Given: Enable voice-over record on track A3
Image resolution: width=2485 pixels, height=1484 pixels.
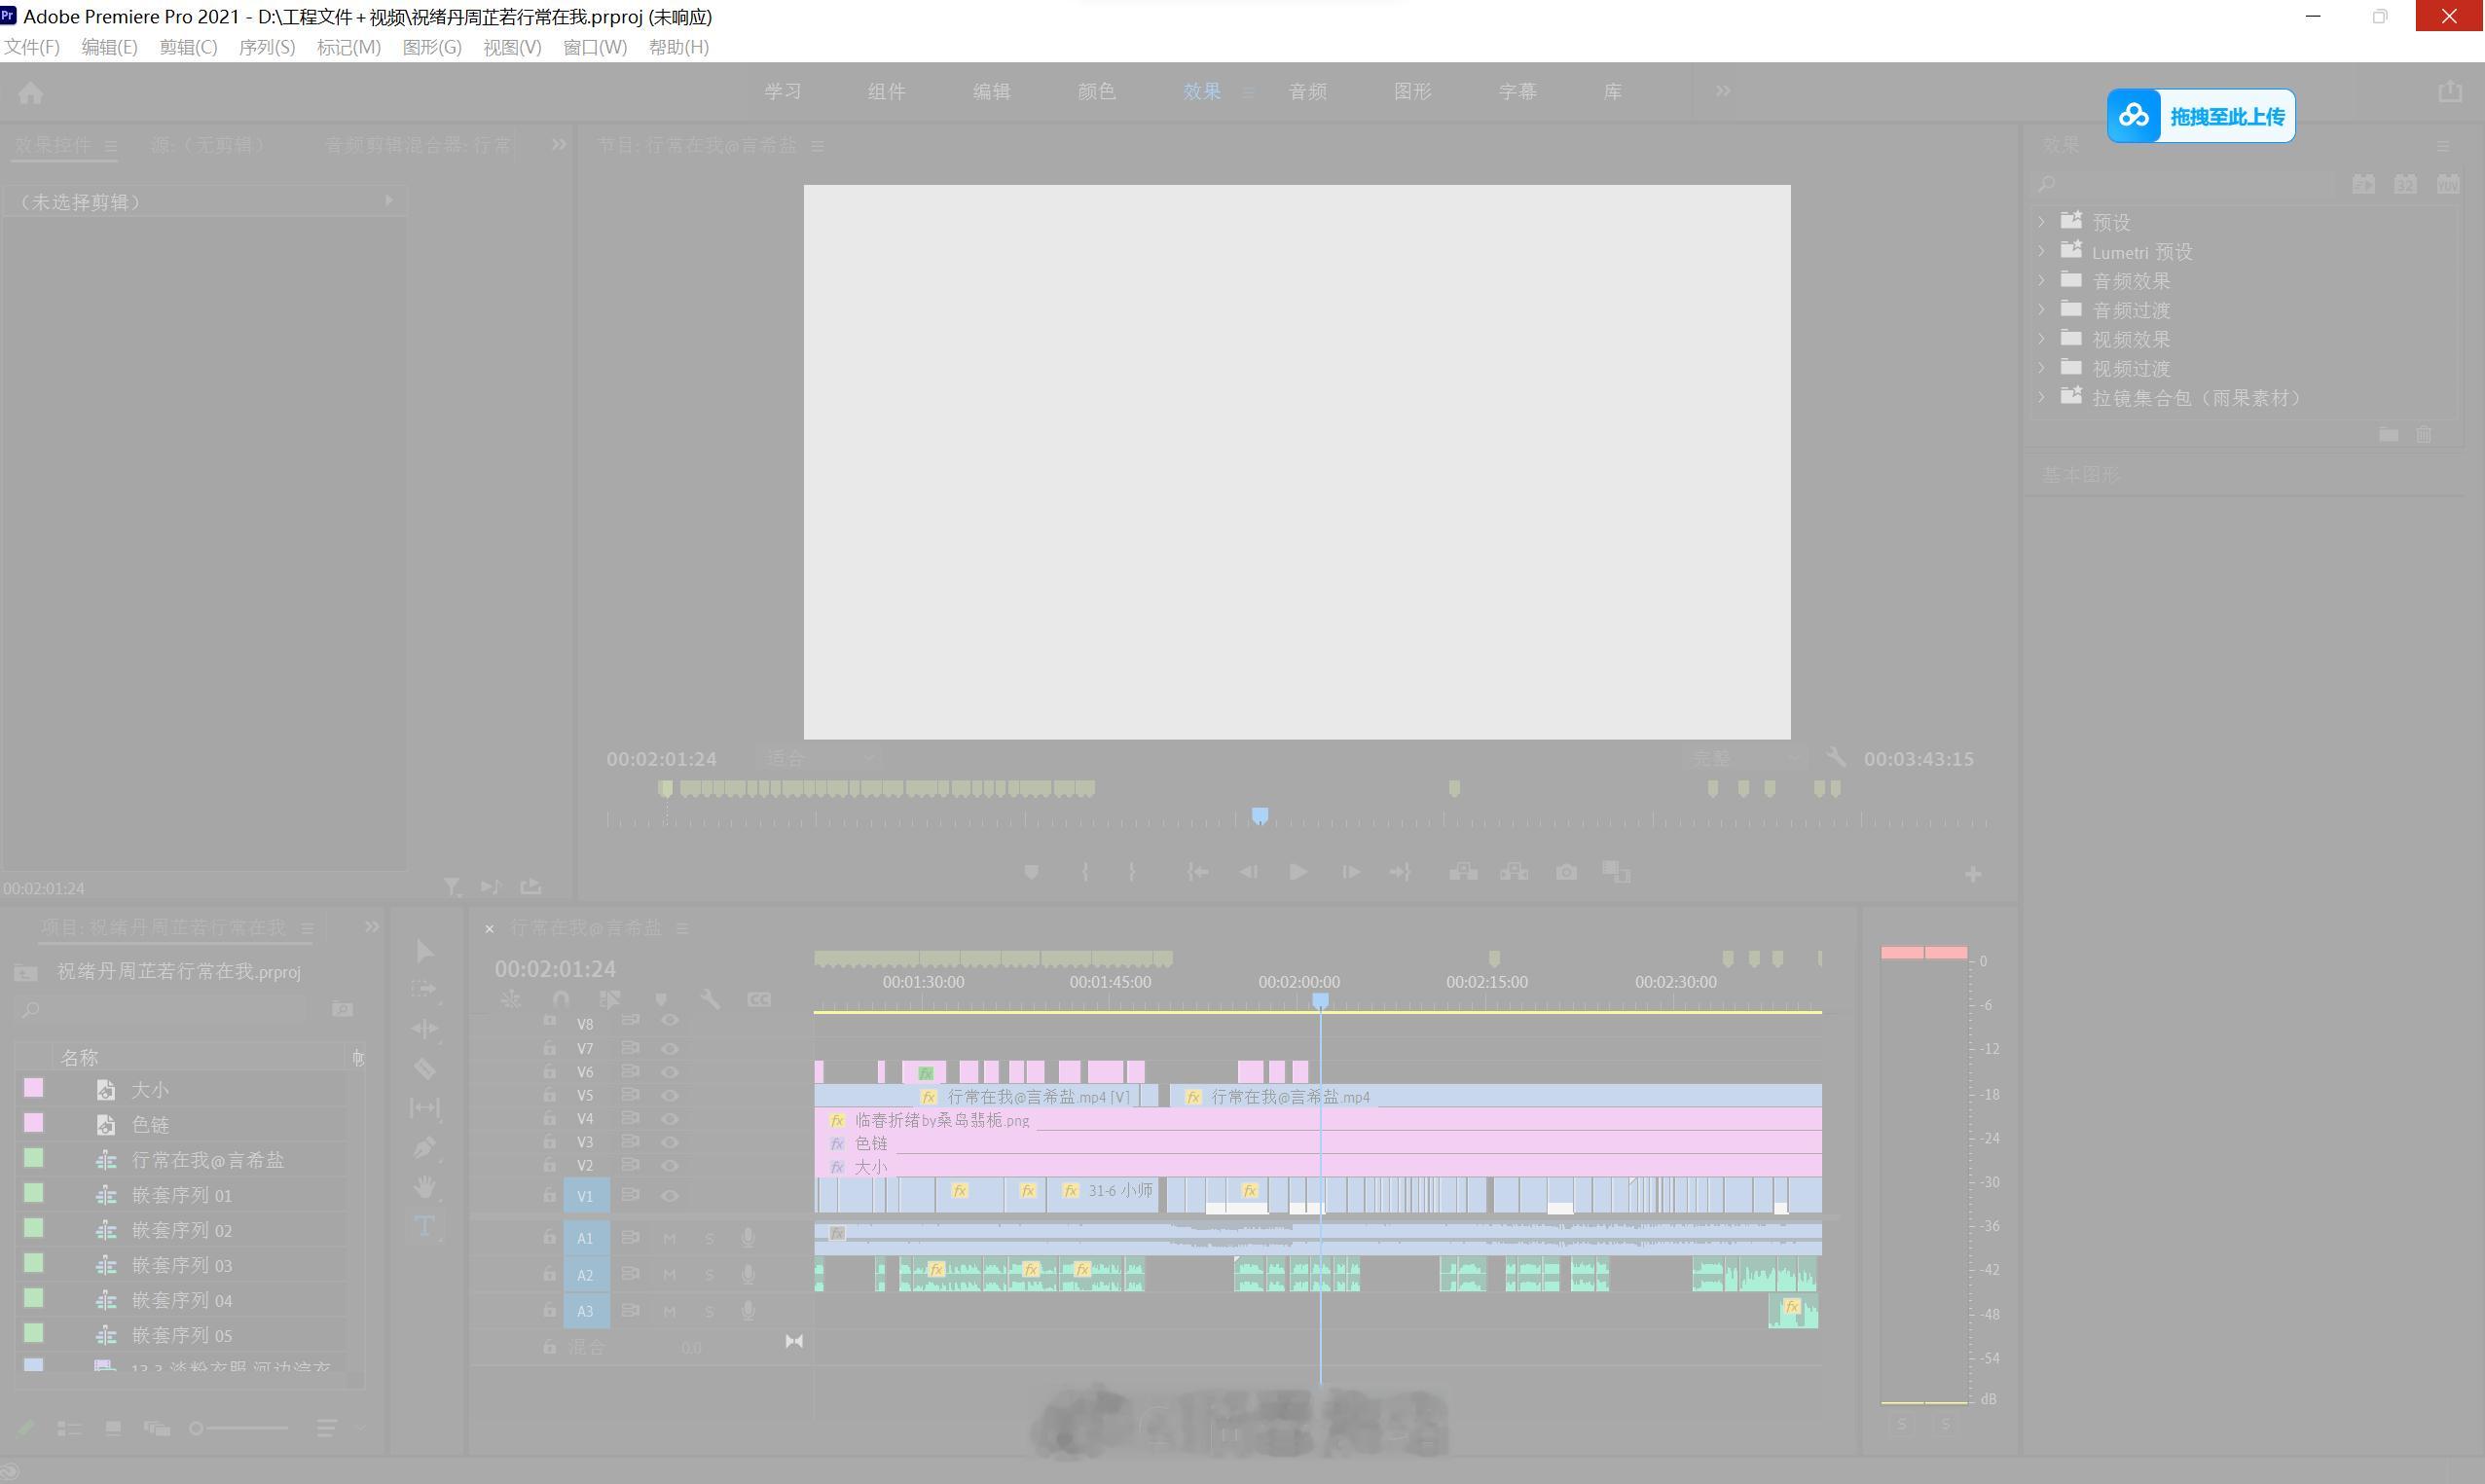Looking at the screenshot, I should pyautogui.click(x=747, y=1311).
